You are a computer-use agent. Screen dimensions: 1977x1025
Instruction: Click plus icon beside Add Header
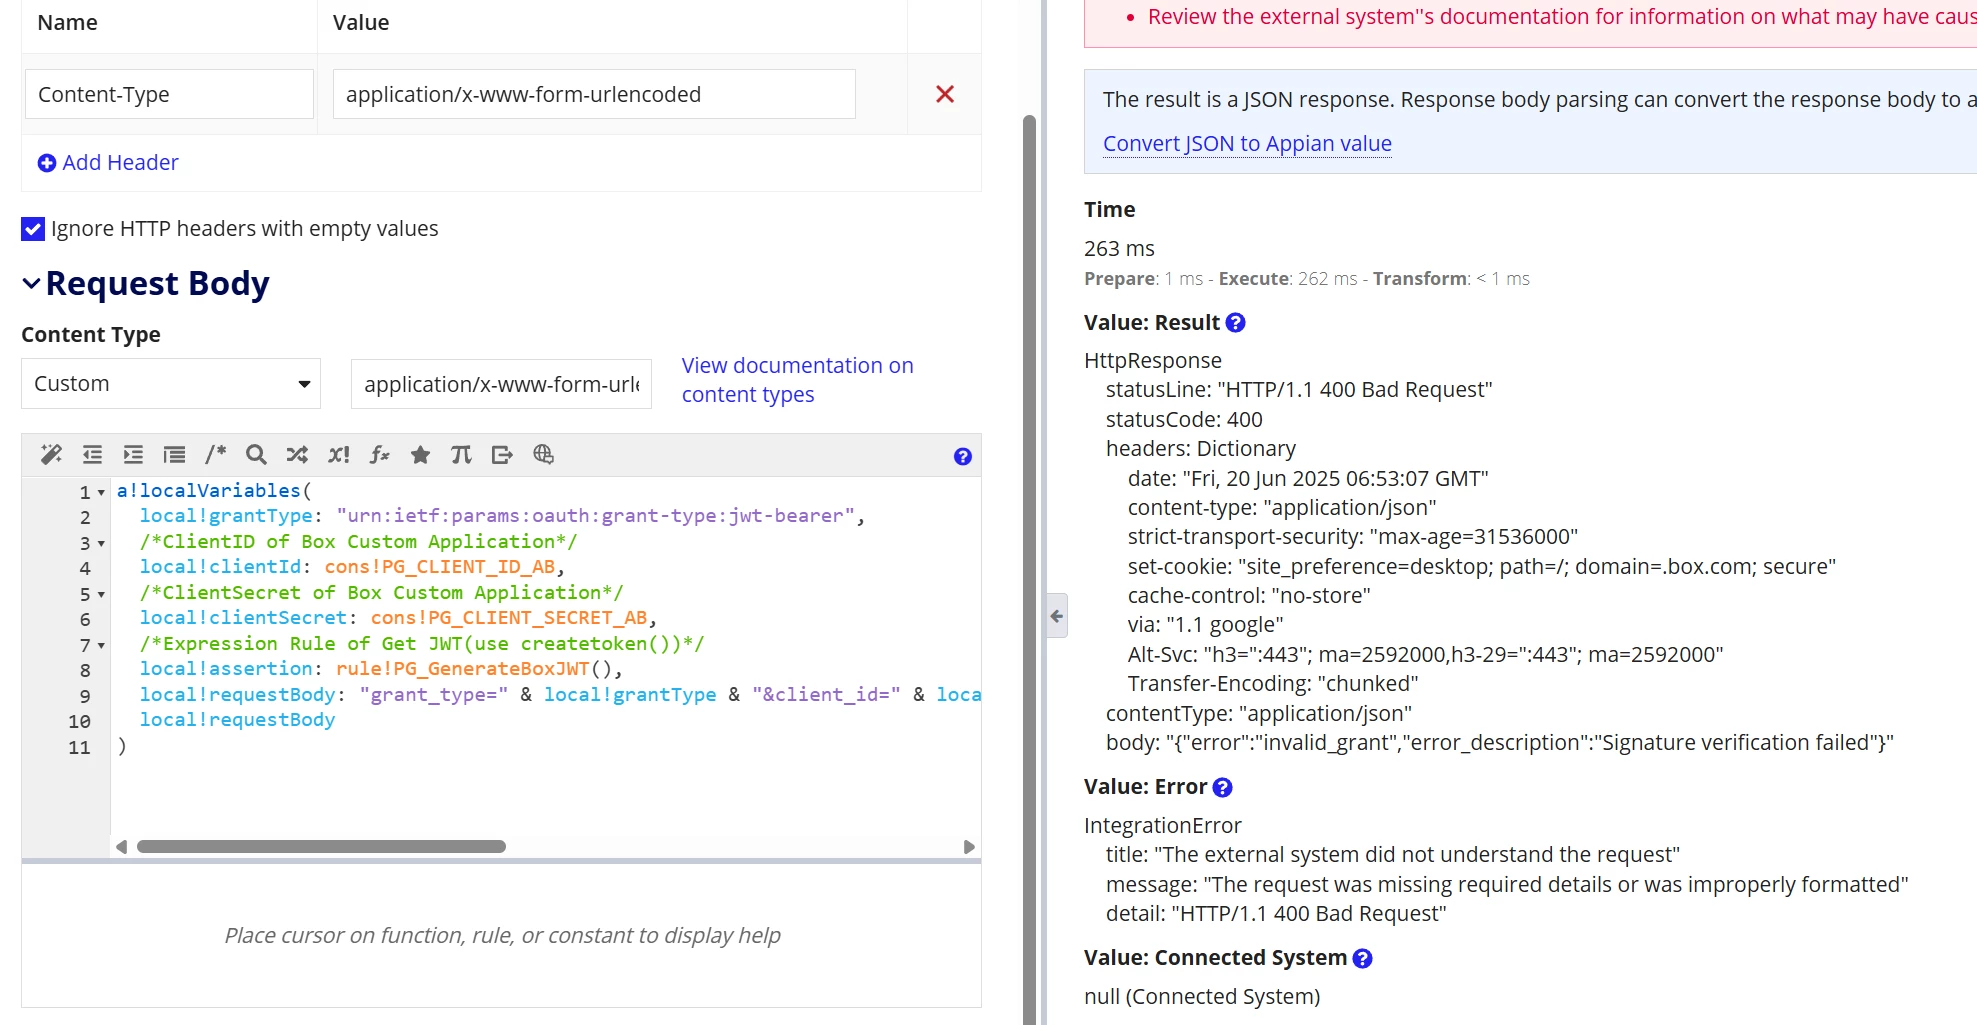click(x=47, y=163)
